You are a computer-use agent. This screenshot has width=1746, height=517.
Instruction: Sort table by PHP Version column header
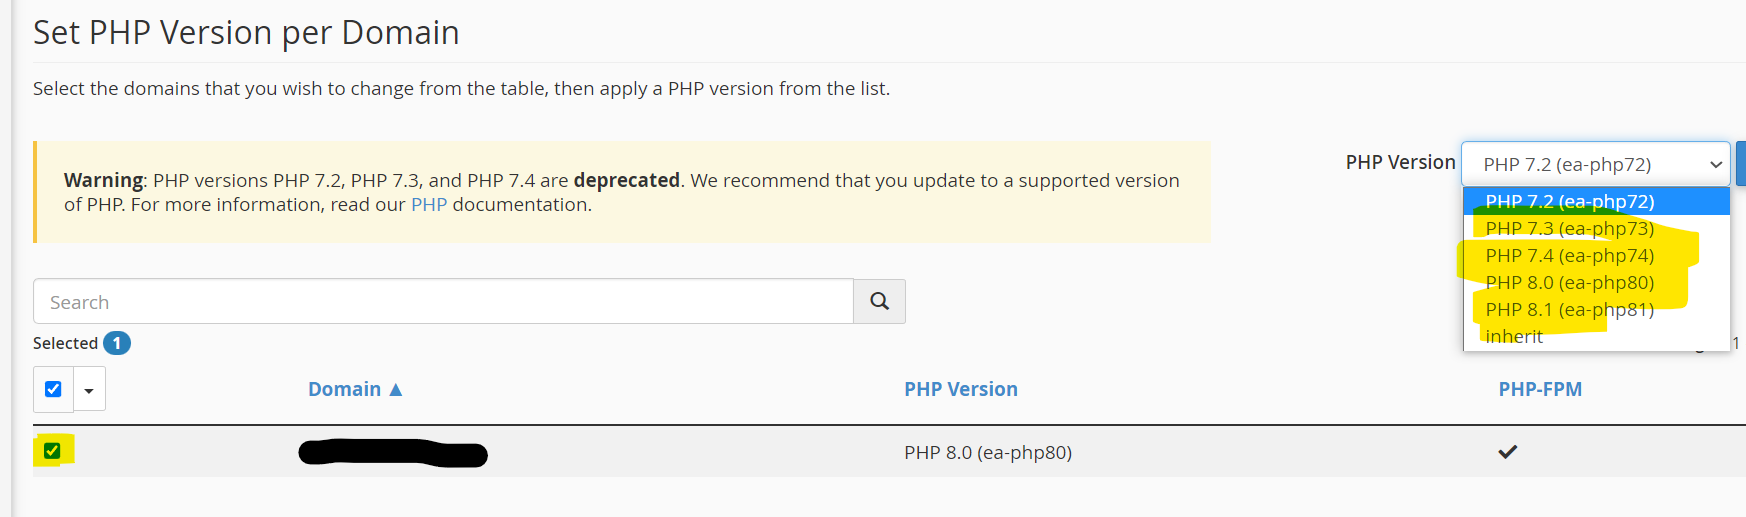point(961,389)
